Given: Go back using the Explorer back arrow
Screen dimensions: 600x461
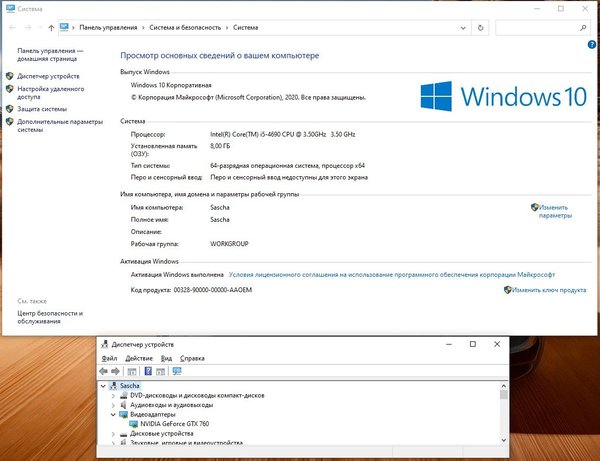Looking at the screenshot, I should [x=12, y=28].
